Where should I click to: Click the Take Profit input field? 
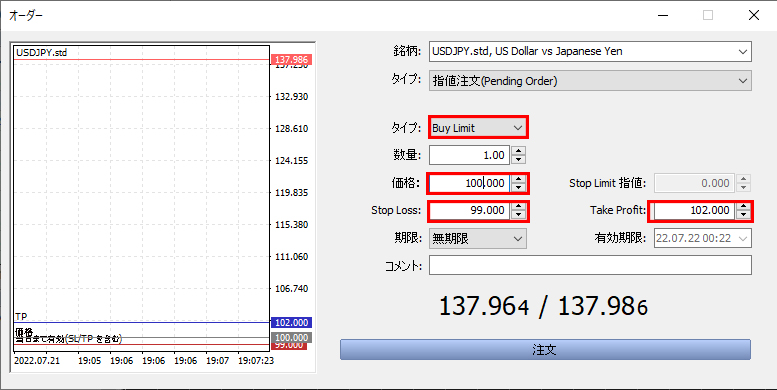[695, 211]
